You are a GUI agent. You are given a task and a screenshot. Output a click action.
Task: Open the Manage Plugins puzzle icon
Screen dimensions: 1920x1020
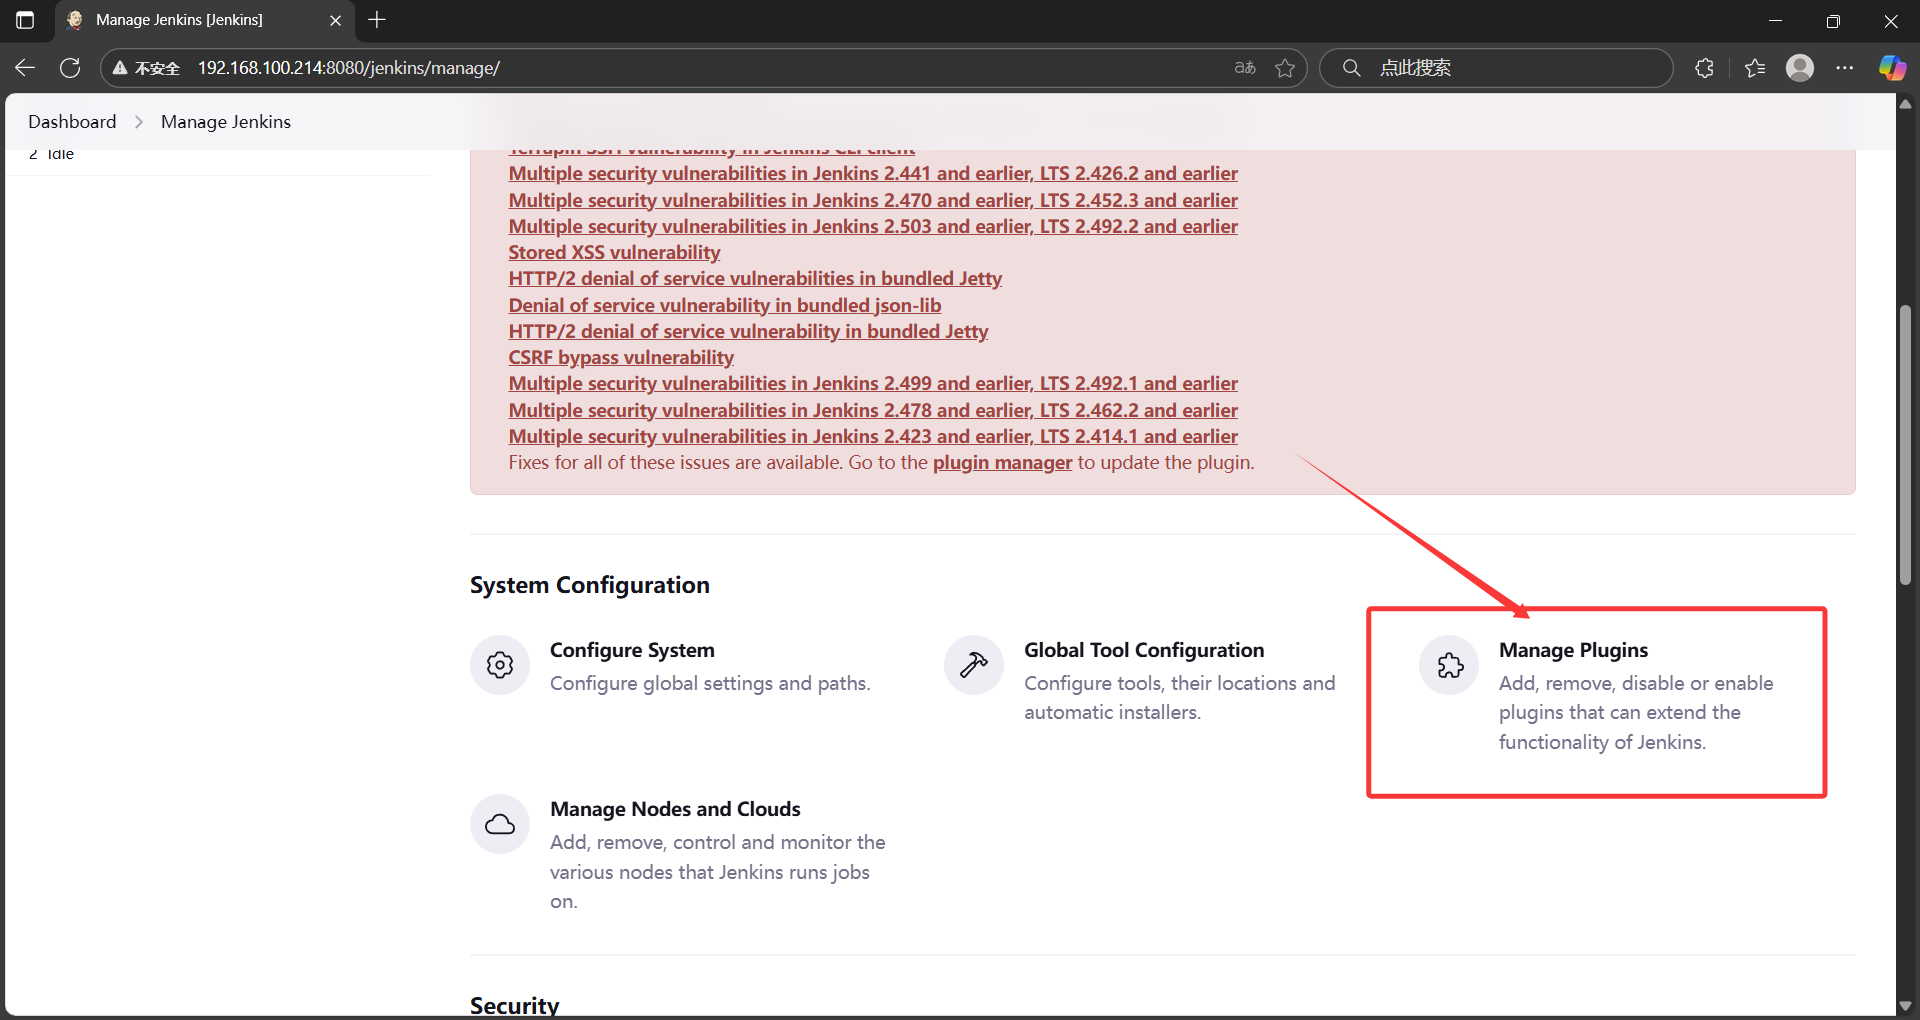[x=1449, y=665]
